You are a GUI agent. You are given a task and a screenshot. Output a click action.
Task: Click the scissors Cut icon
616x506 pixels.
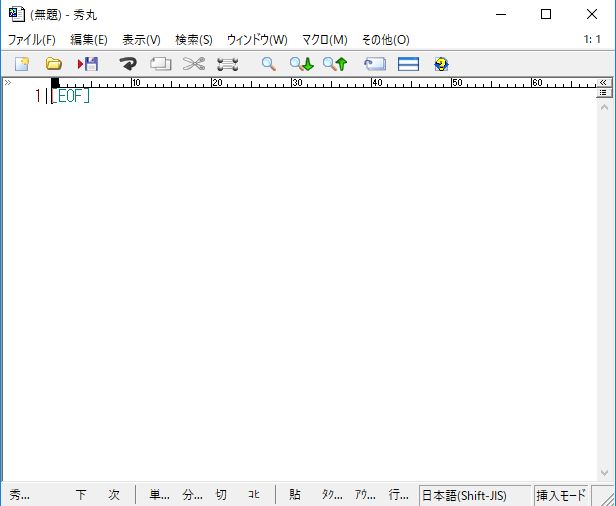[194, 64]
